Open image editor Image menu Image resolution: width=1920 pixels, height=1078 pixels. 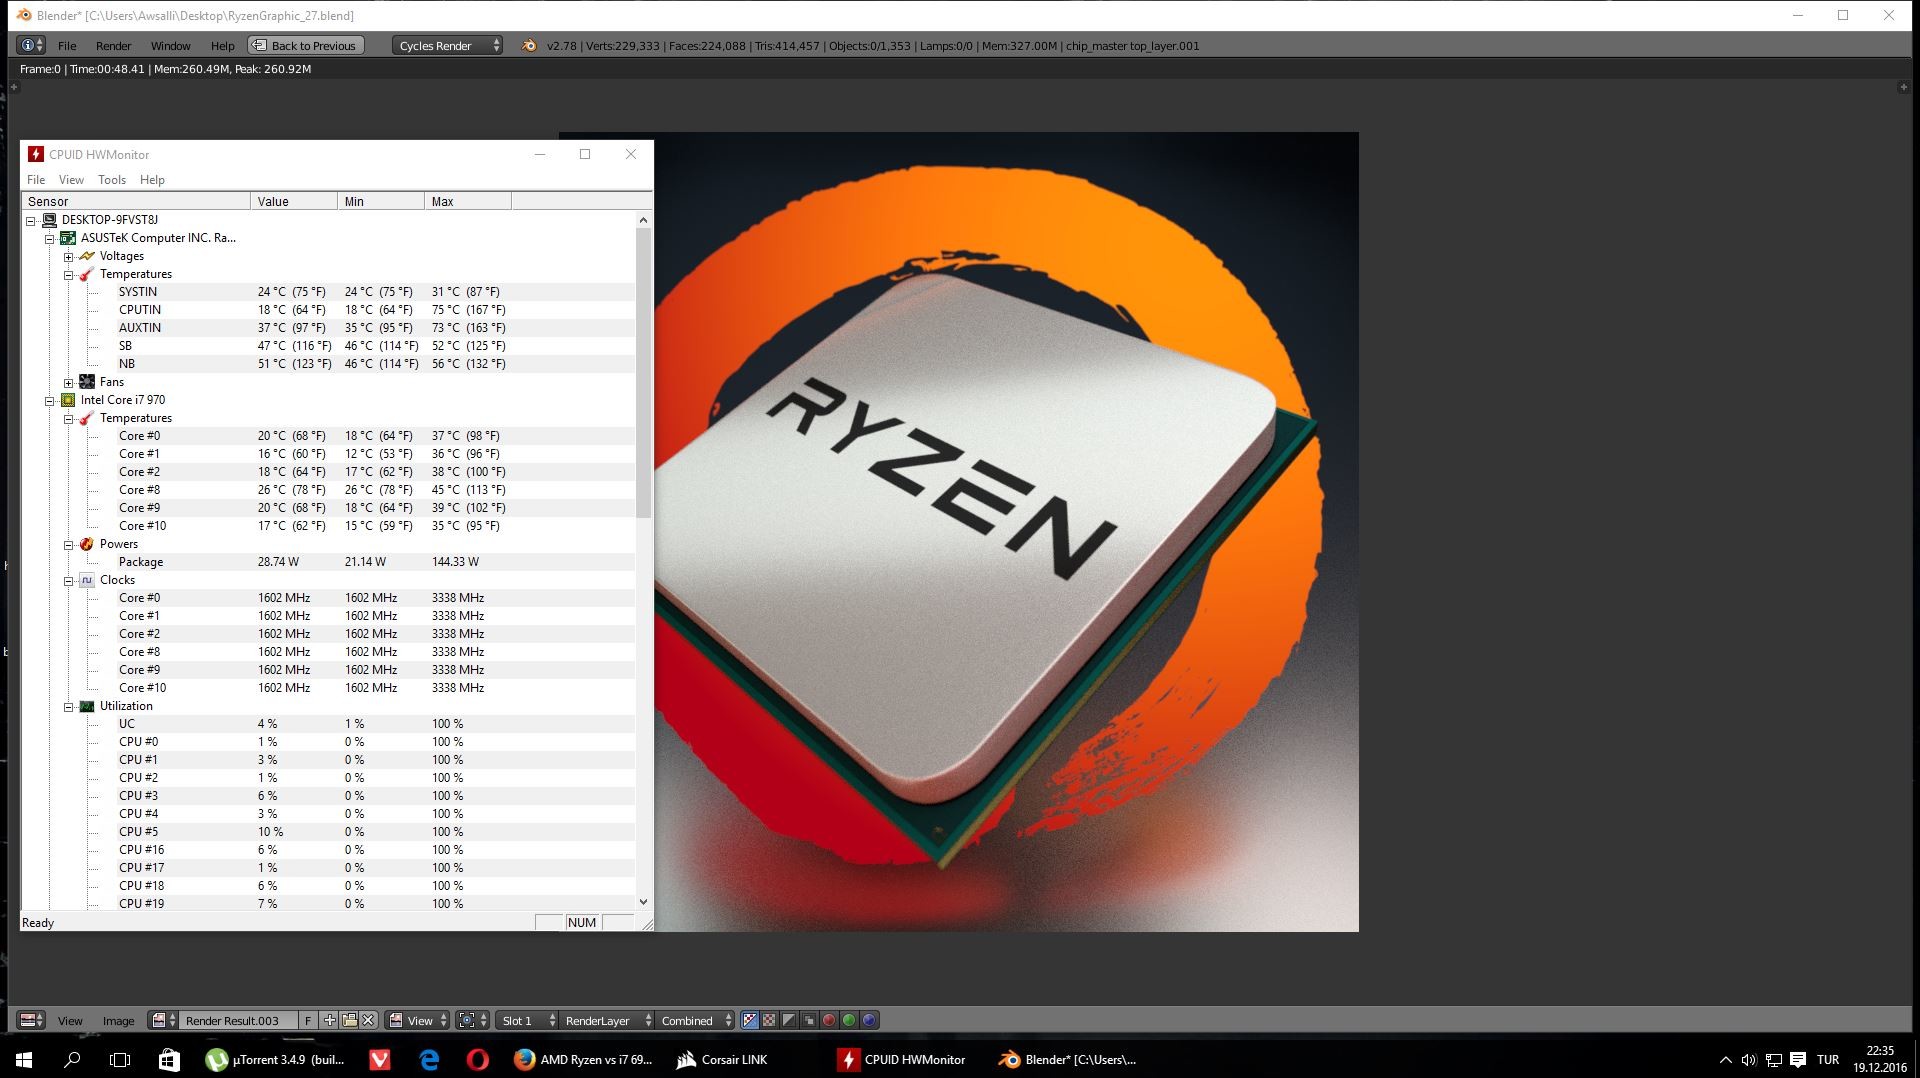tap(118, 1021)
